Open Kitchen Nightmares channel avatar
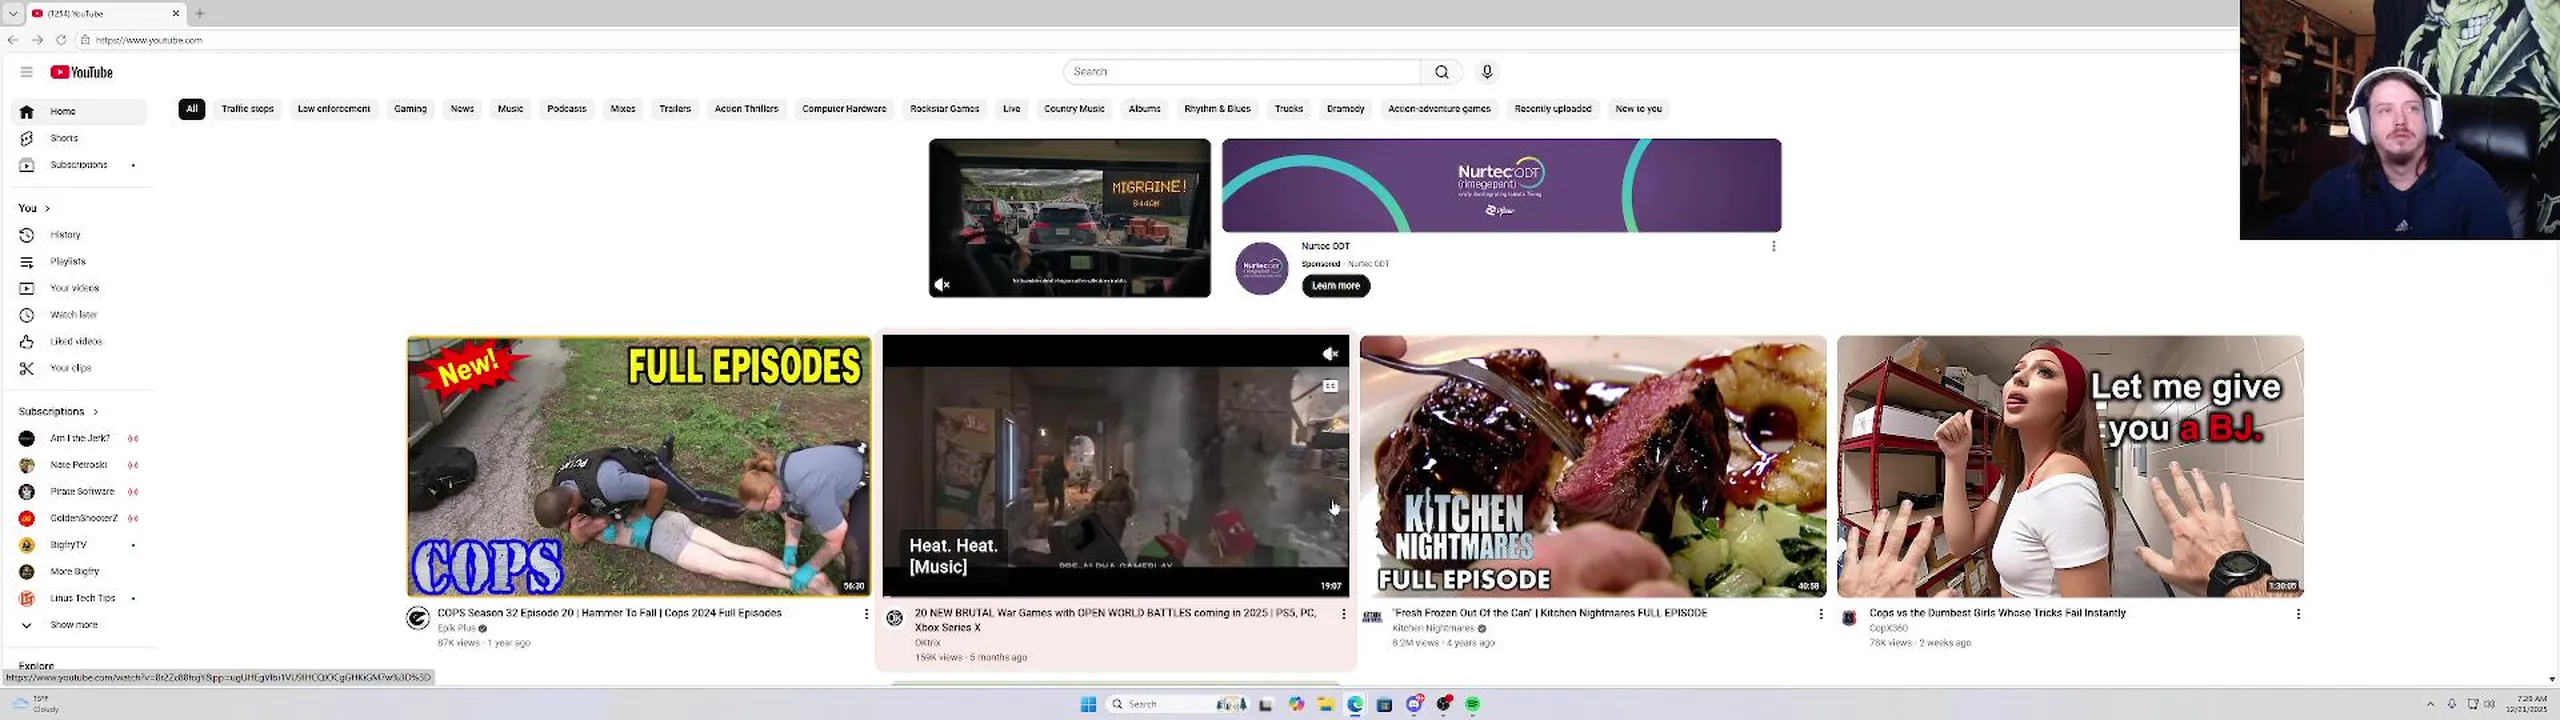2560x720 pixels. [1372, 618]
